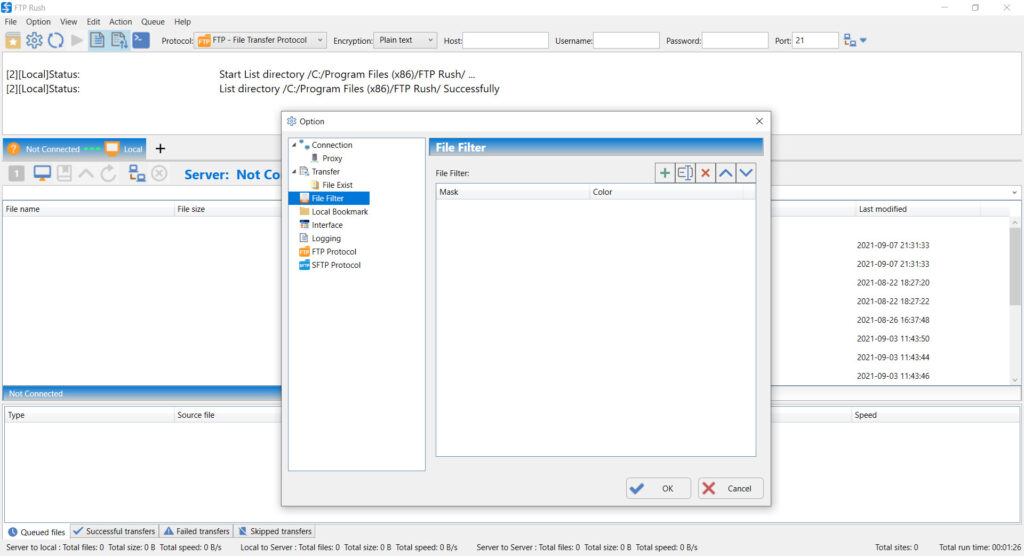Sort by Last modified column header
The width and height of the screenshot is (1024, 556).
(918, 209)
